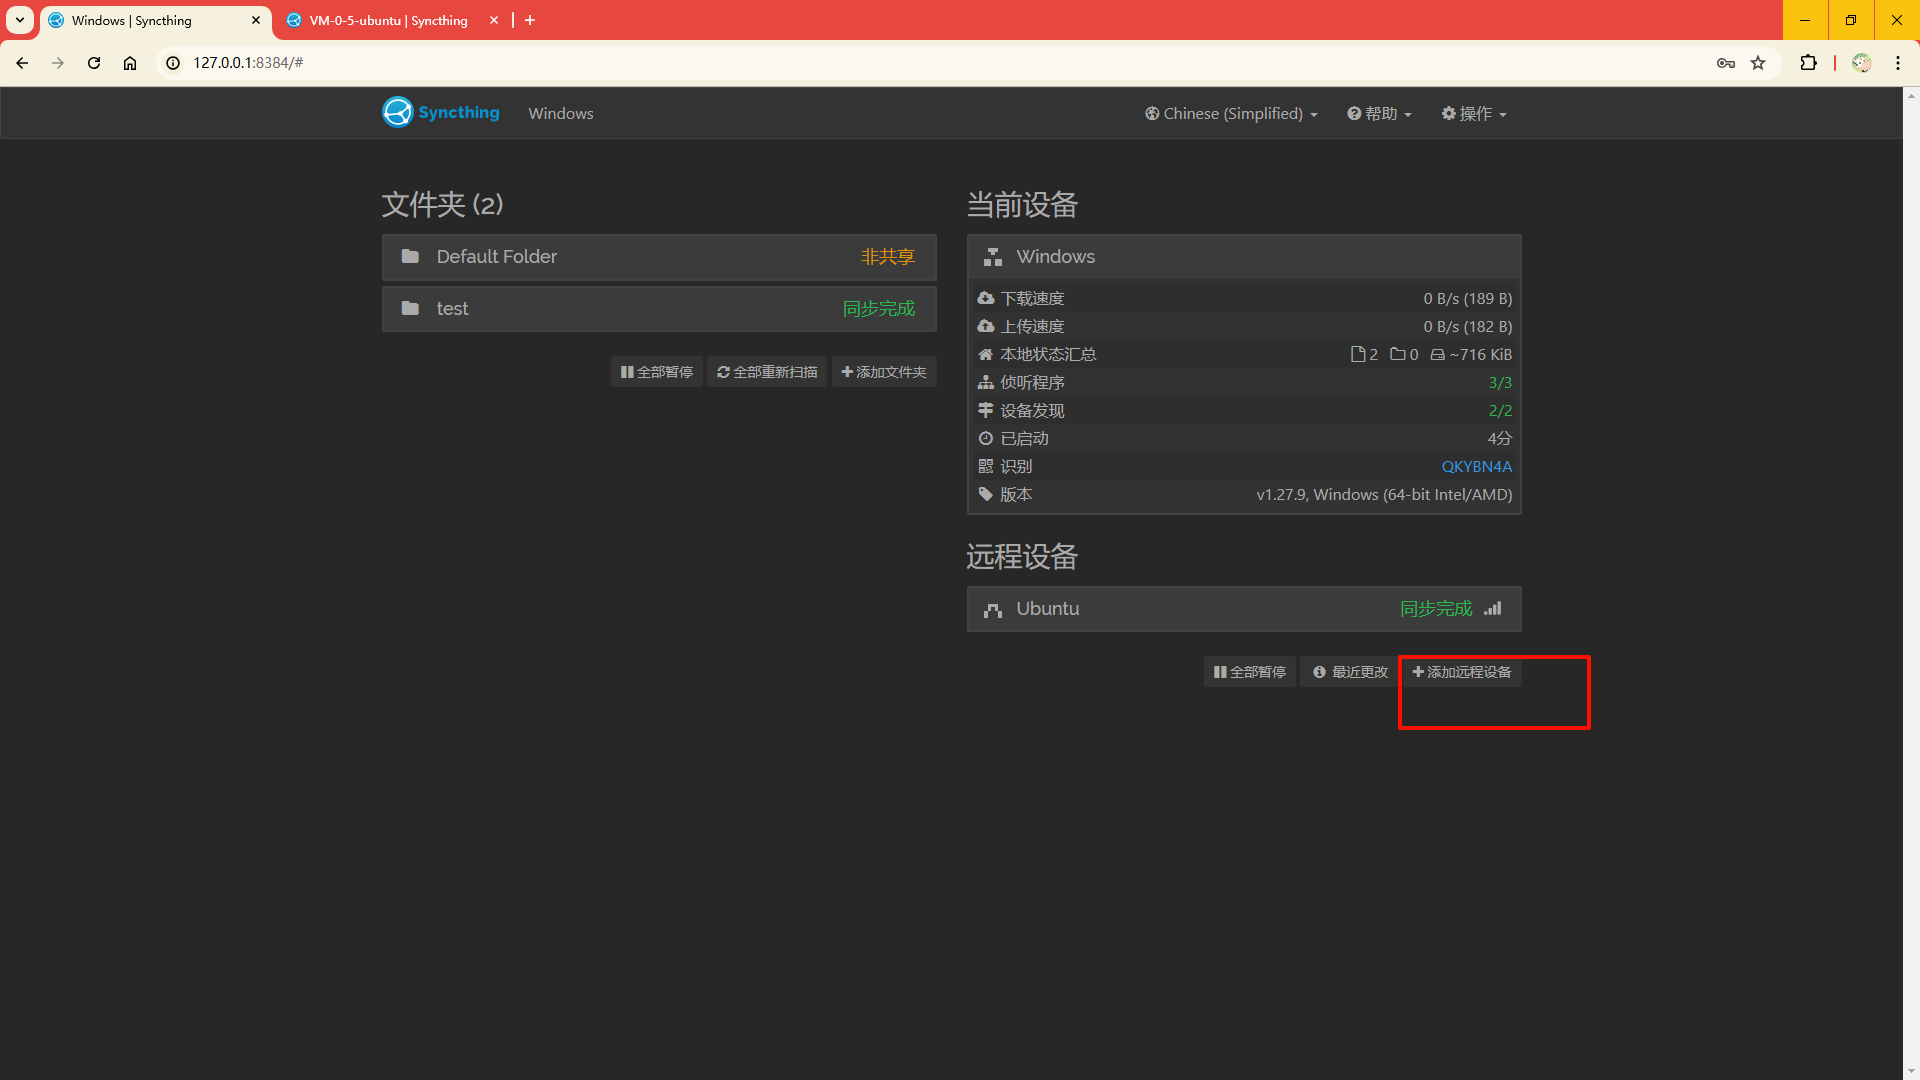The height and width of the screenshot is (1080, 1920).
Task: Click the identification label icon
Action: (x=984, y=465)
